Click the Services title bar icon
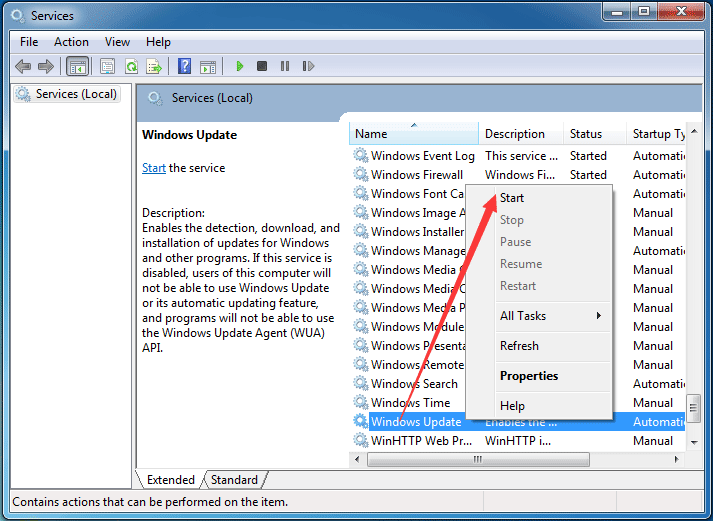Image resolution: width=713 pixels, height=521 pixels. coord(17,16)
